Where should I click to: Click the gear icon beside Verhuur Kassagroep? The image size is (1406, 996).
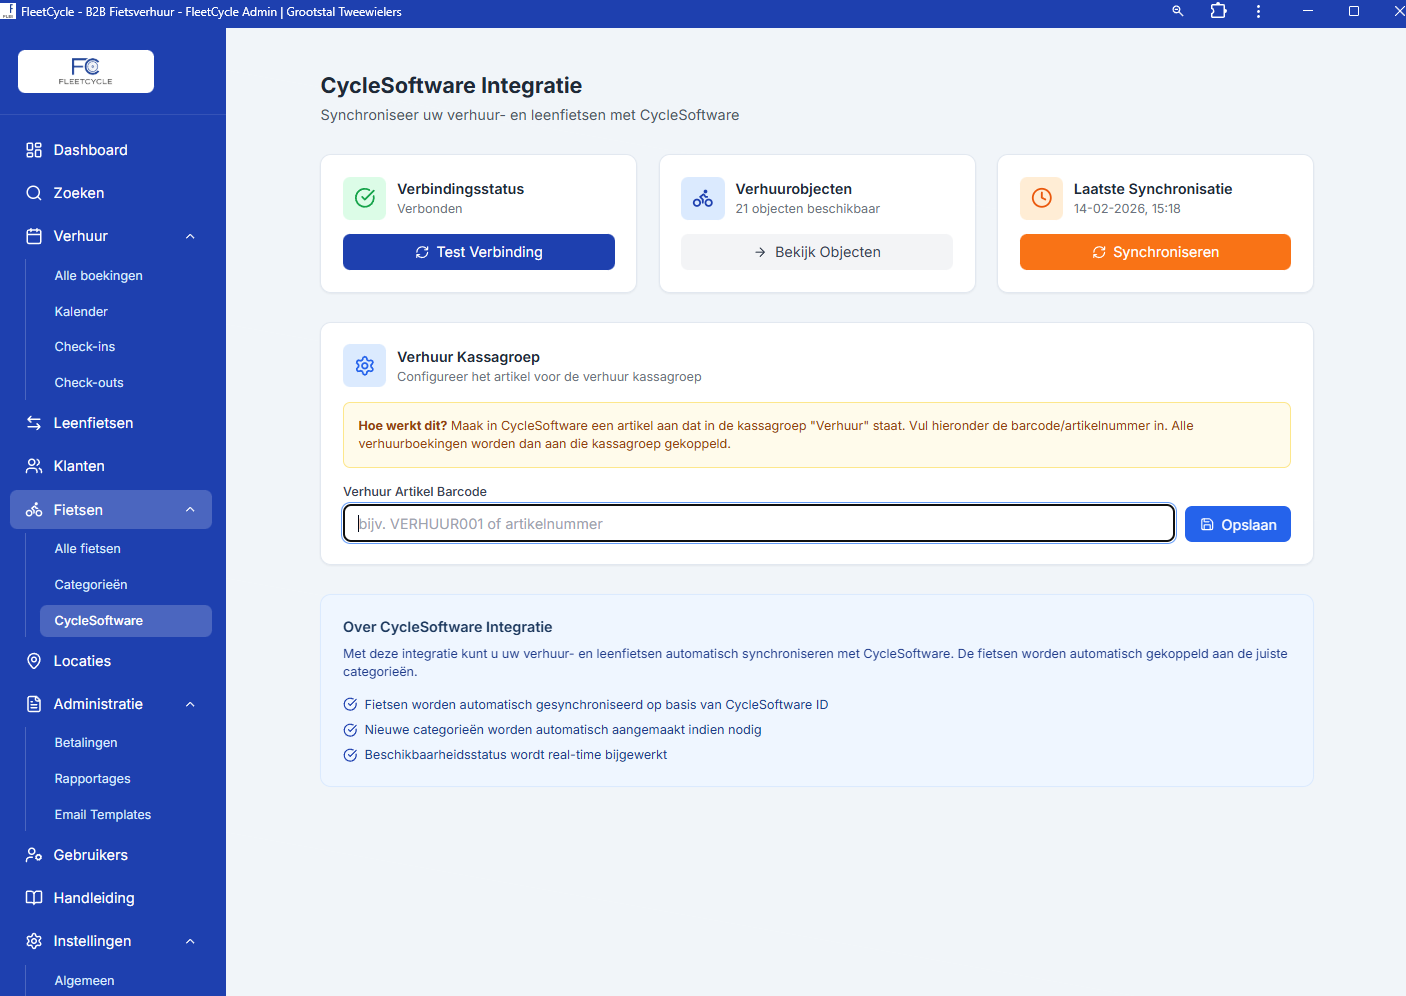coord(364,365)
